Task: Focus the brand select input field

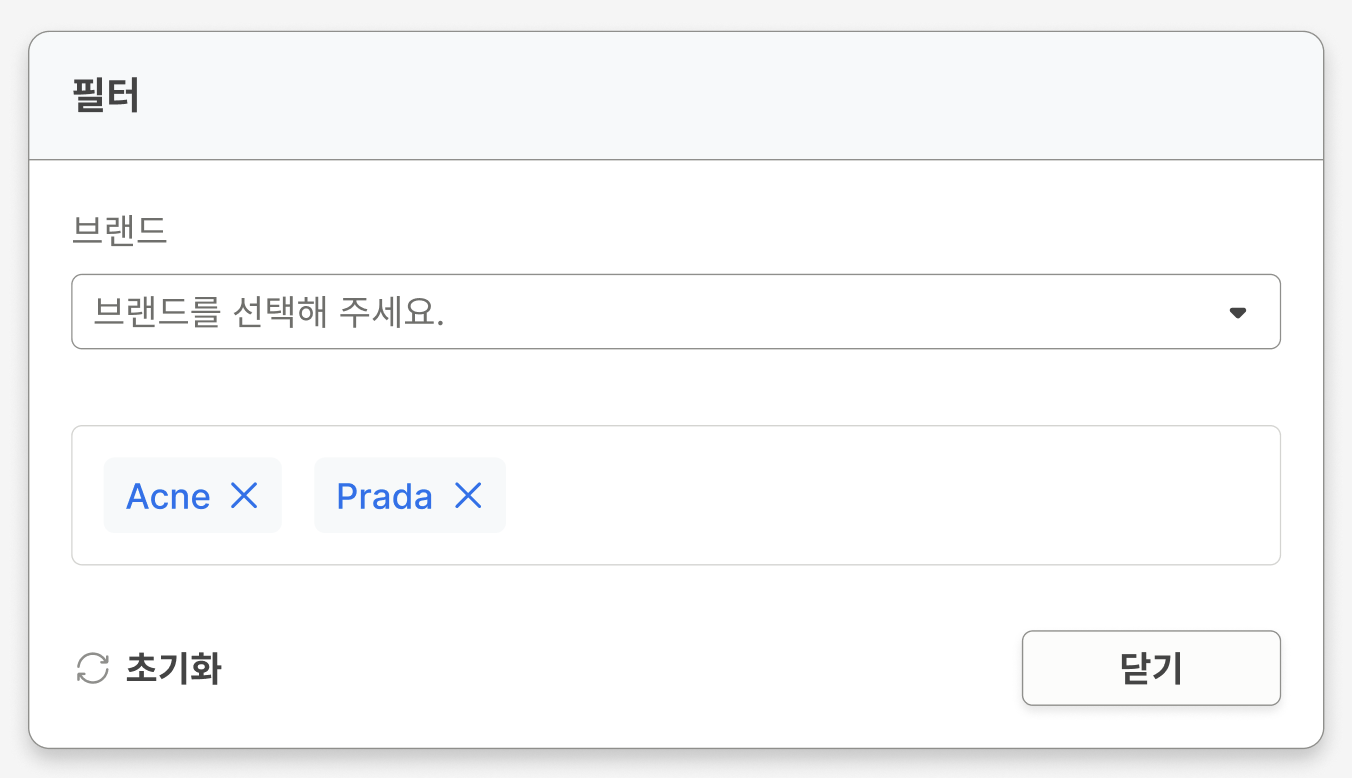Action: coord(675,312)
